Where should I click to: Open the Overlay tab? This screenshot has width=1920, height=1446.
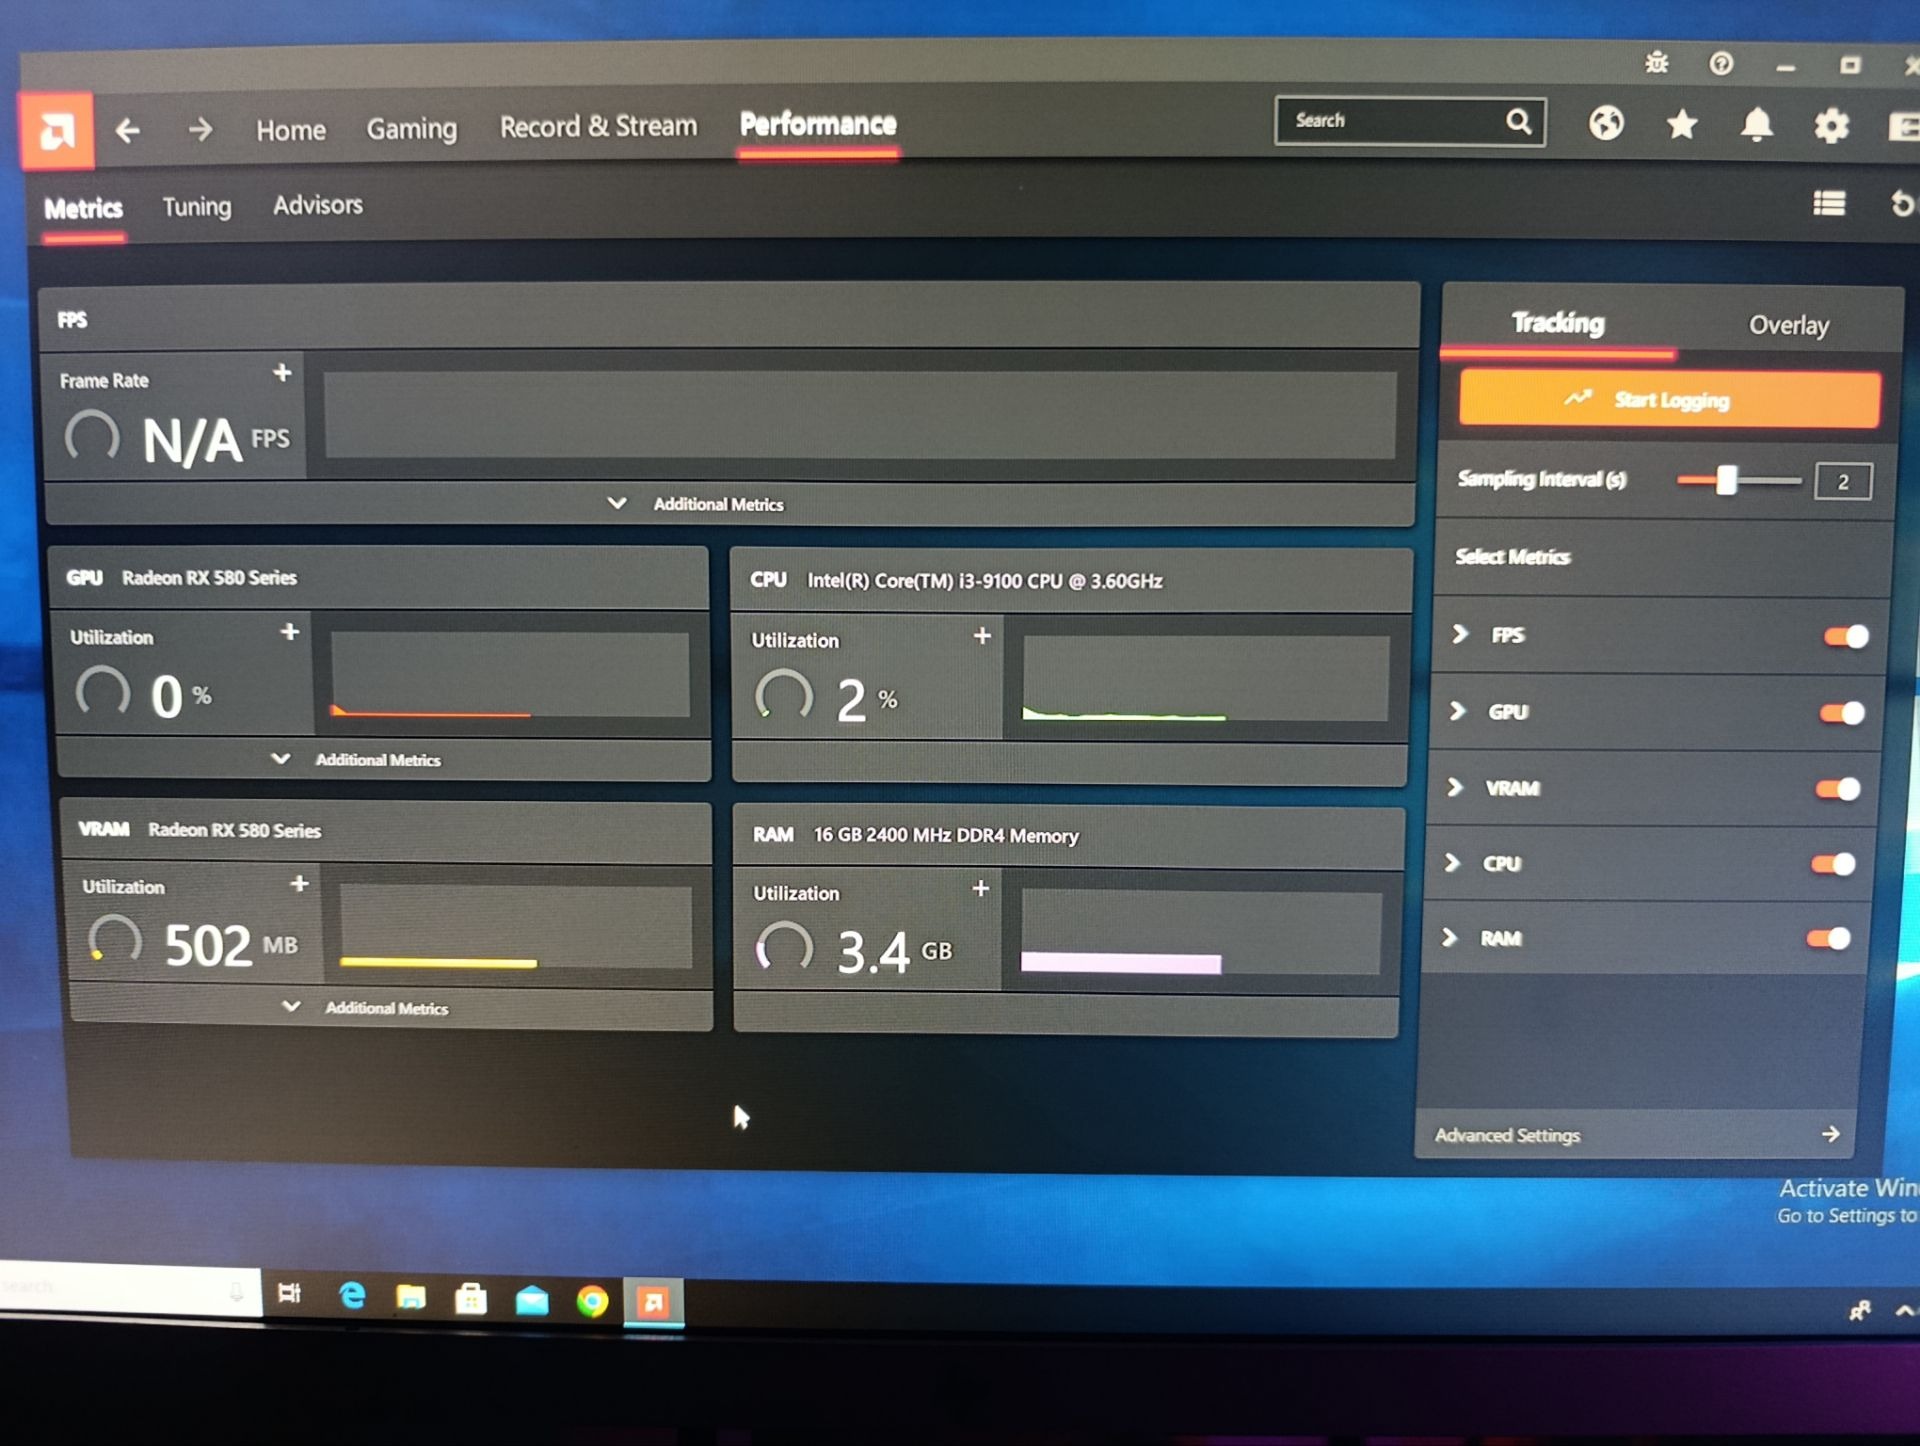tap(1788, 326)
